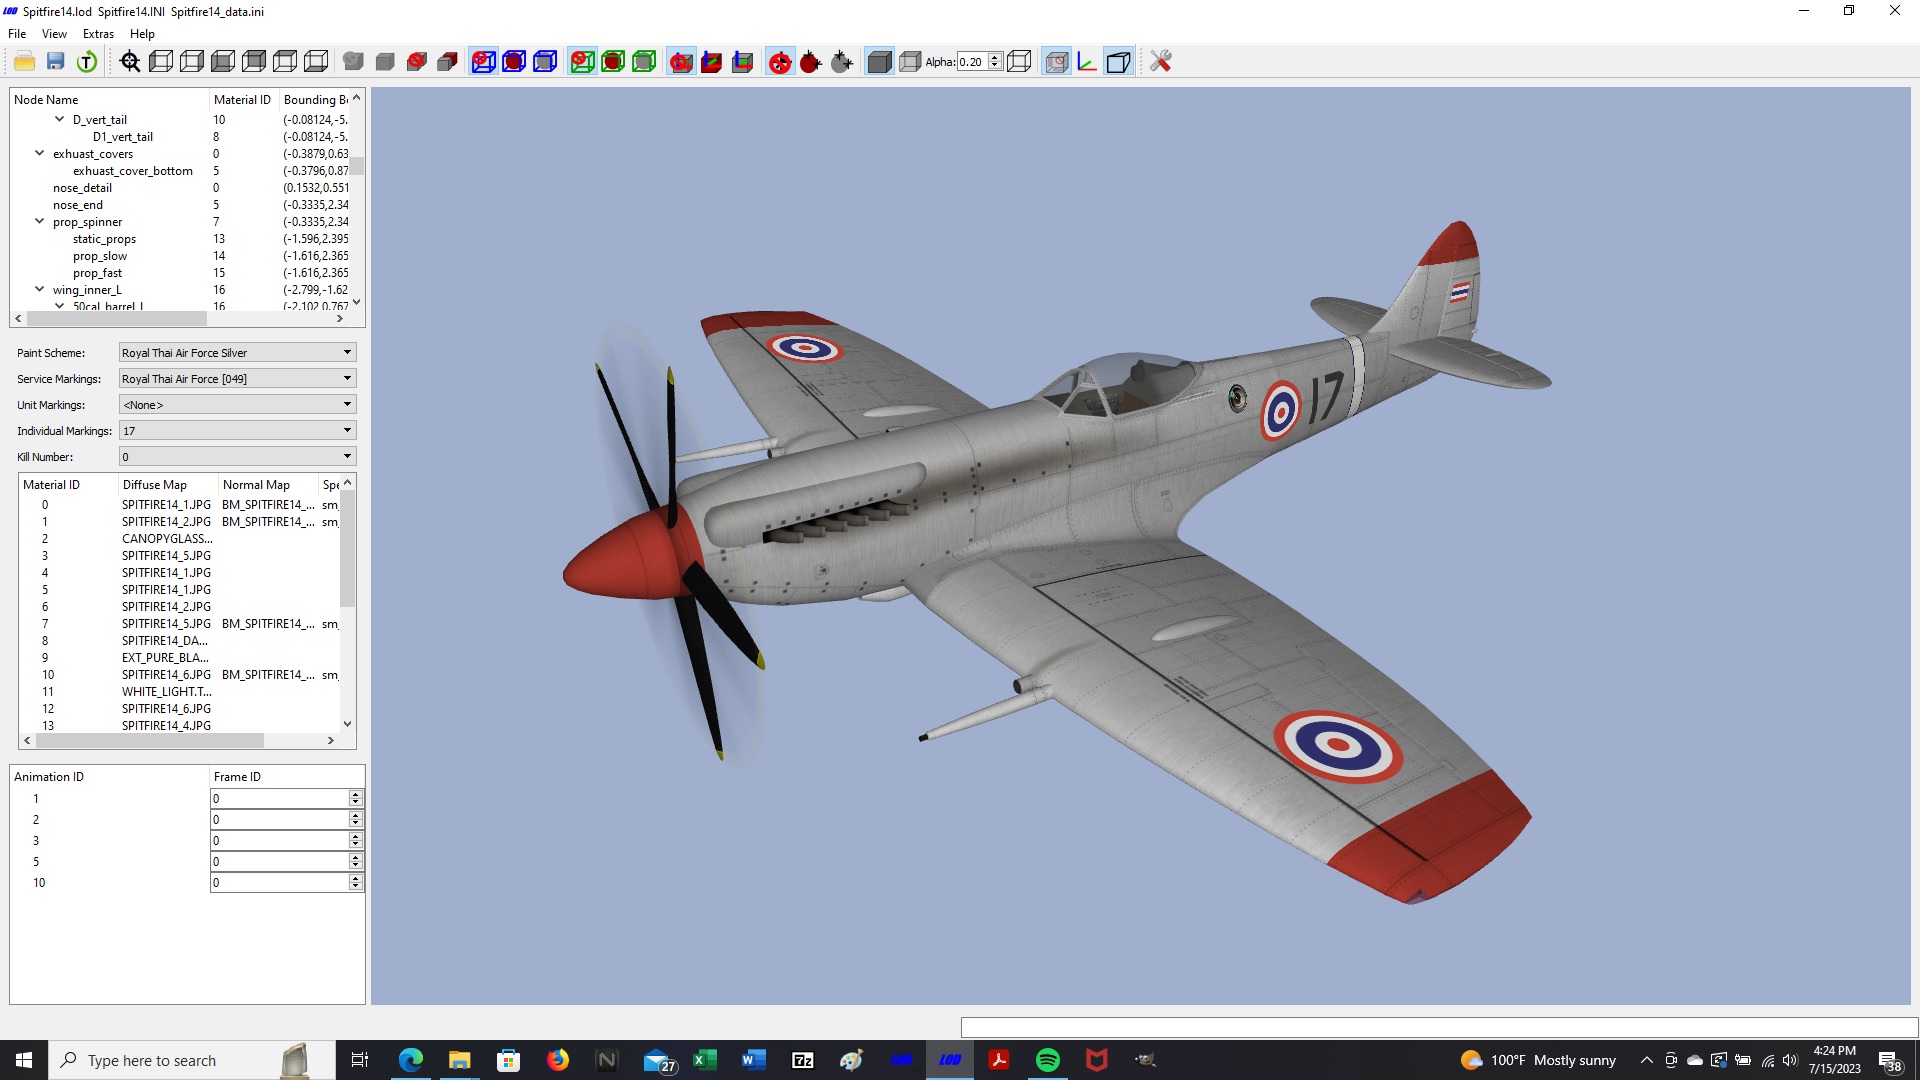This screenshot has height=1080, width=1920.
Task: Click the Material ID column header of the node tree
Action: 243,100
